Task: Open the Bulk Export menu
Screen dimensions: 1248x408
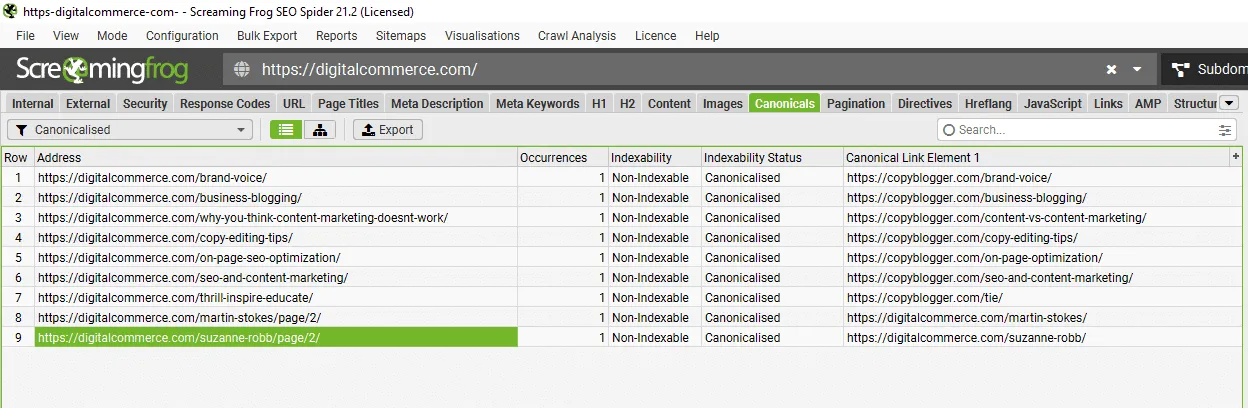Action: click(267, 36)
